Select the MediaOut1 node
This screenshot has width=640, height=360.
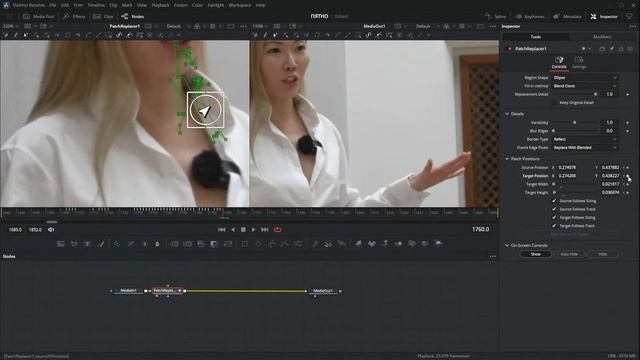pyautogui.click(x=323, y=291)
